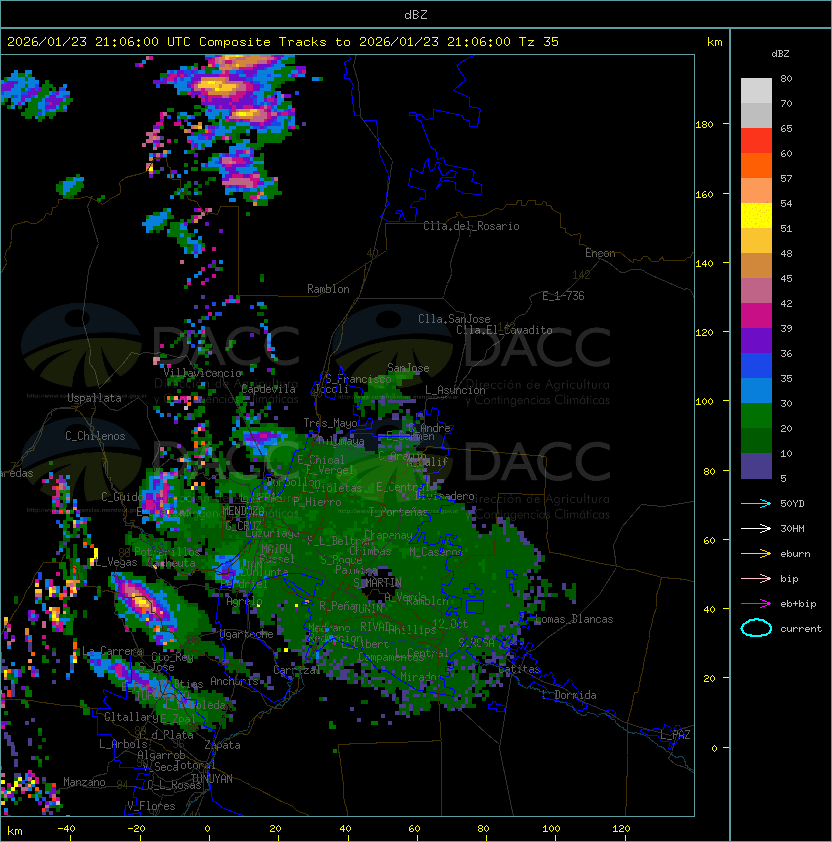Click the 'C_Guido' map label

[x=122, y=497]
